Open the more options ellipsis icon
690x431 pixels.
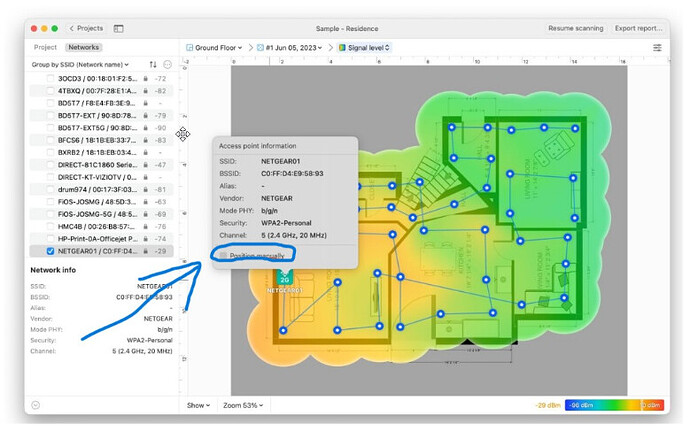click(x=167, y=65)
